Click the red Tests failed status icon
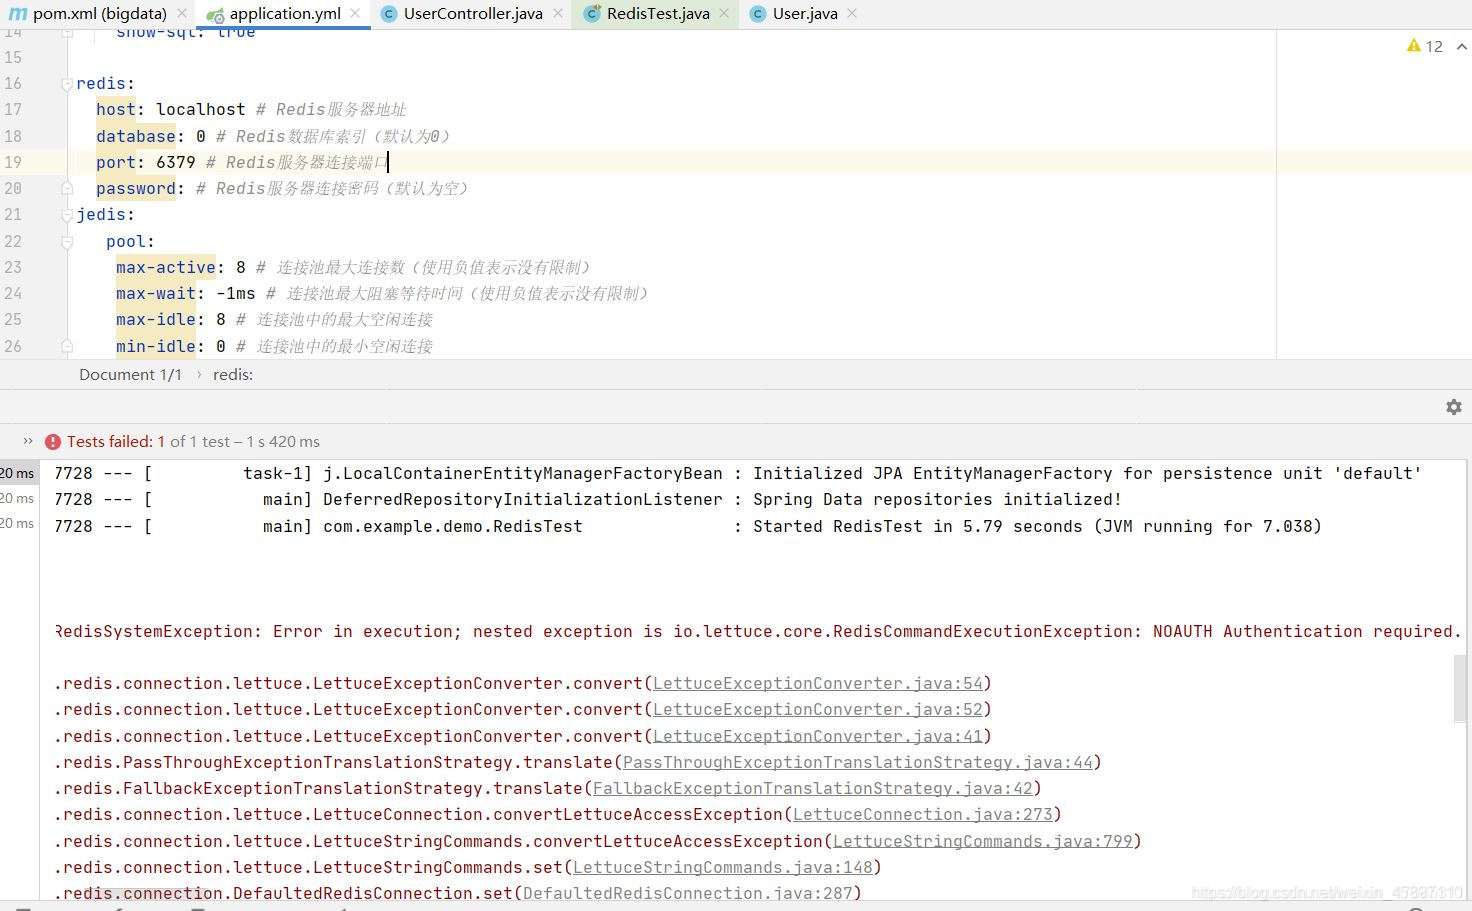Viewport: 1472px width, 911px height. tap(53, 442)
